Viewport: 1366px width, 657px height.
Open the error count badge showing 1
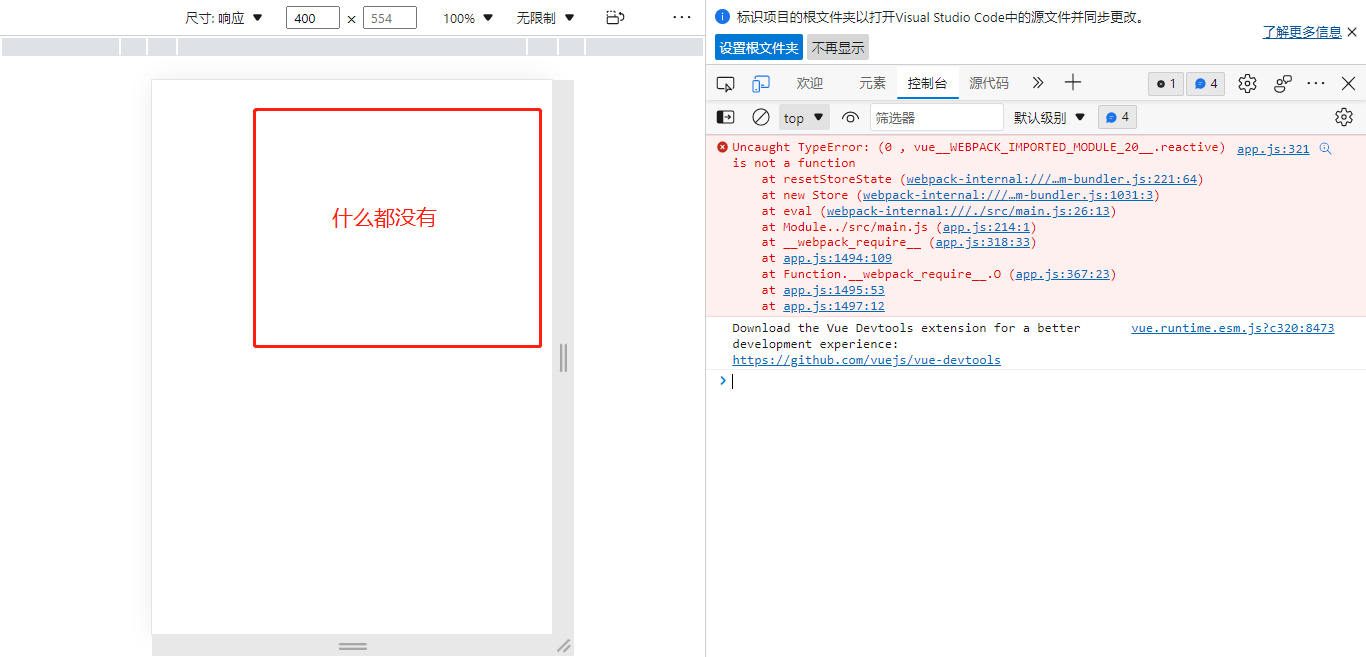(x=1166, y=84)
